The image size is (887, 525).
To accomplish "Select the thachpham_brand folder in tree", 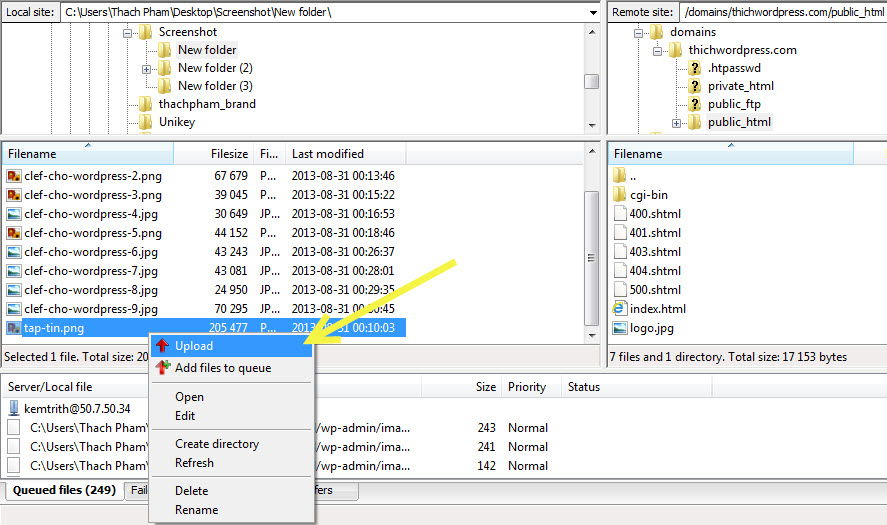I will 207,104.
